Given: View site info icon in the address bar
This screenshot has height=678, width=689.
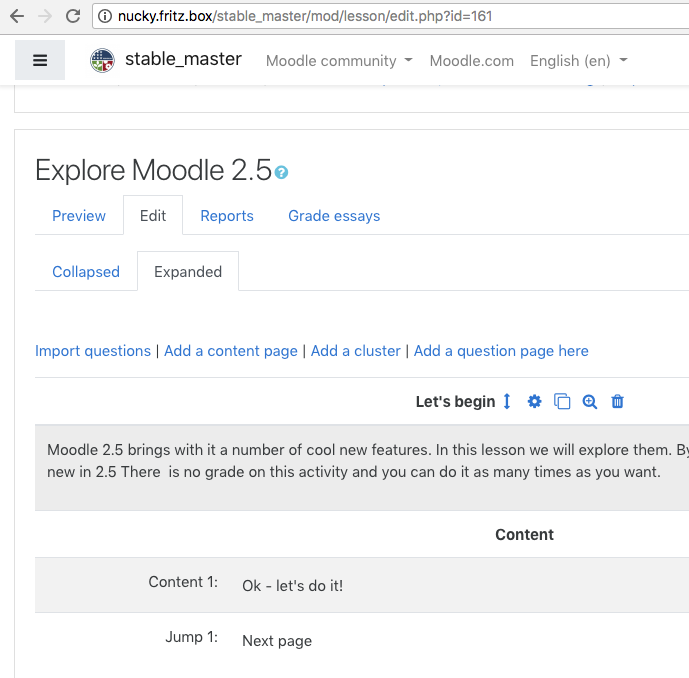Looking at the screenshot, I should [105, 16].
